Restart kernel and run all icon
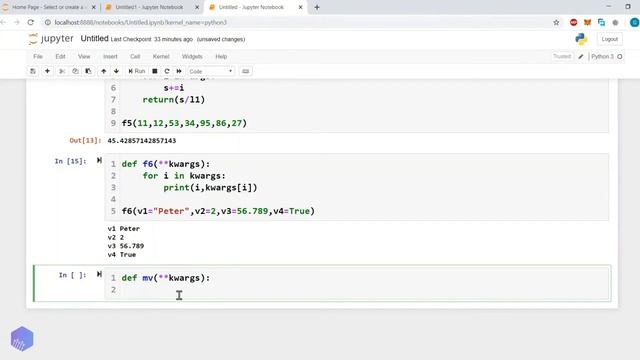This screenshot has width=640, height=360. point(179,71)
